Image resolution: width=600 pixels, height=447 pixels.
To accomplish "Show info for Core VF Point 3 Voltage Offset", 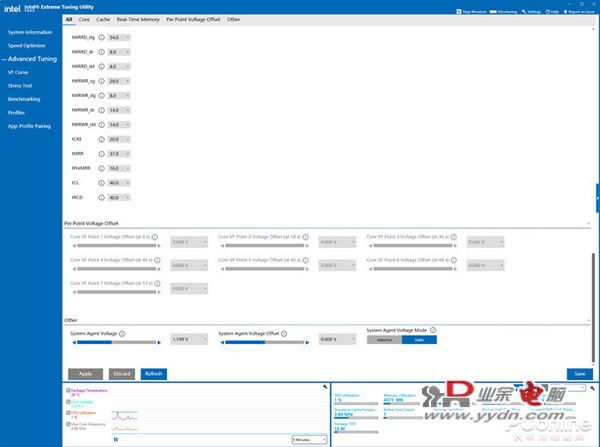I will point(453,237).
